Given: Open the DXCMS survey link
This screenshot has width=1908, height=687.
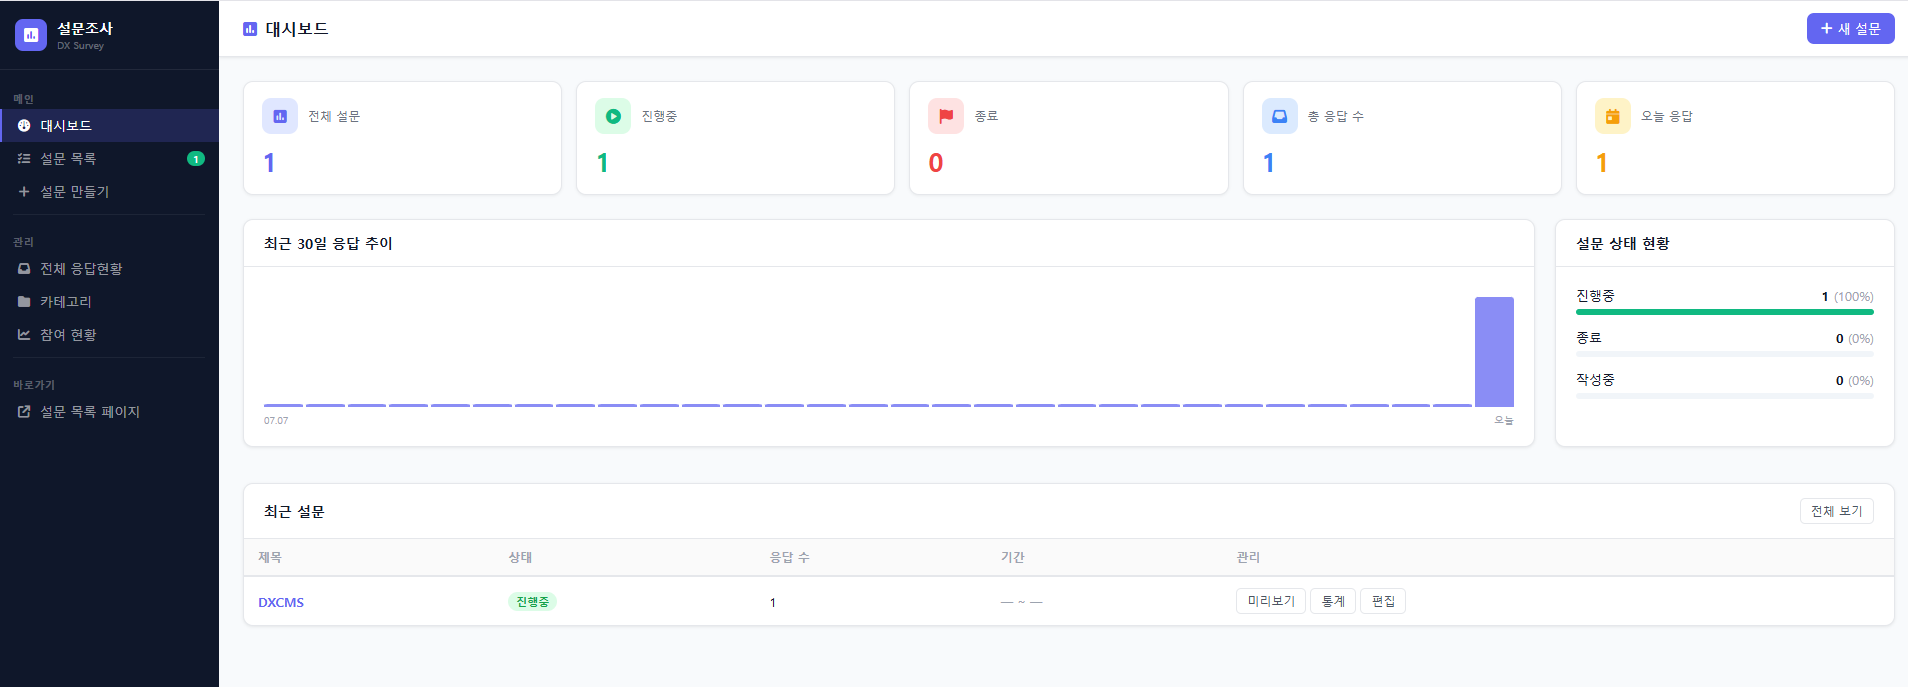Looking at the screenshot, I should [281, 602].
